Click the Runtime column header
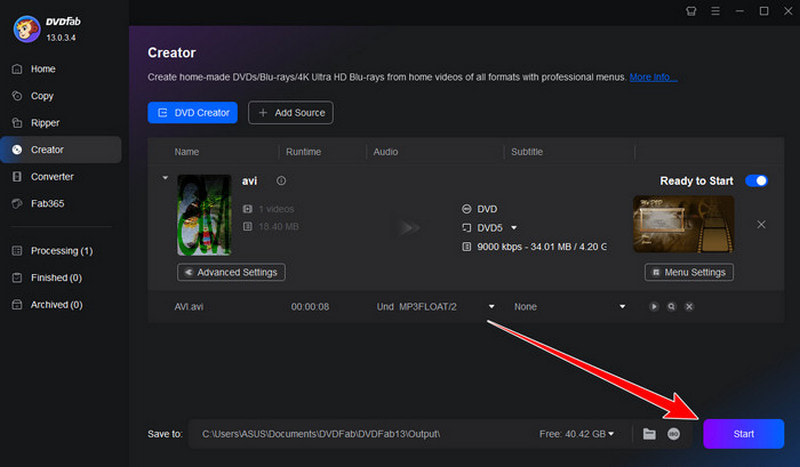 click(304, 152)
